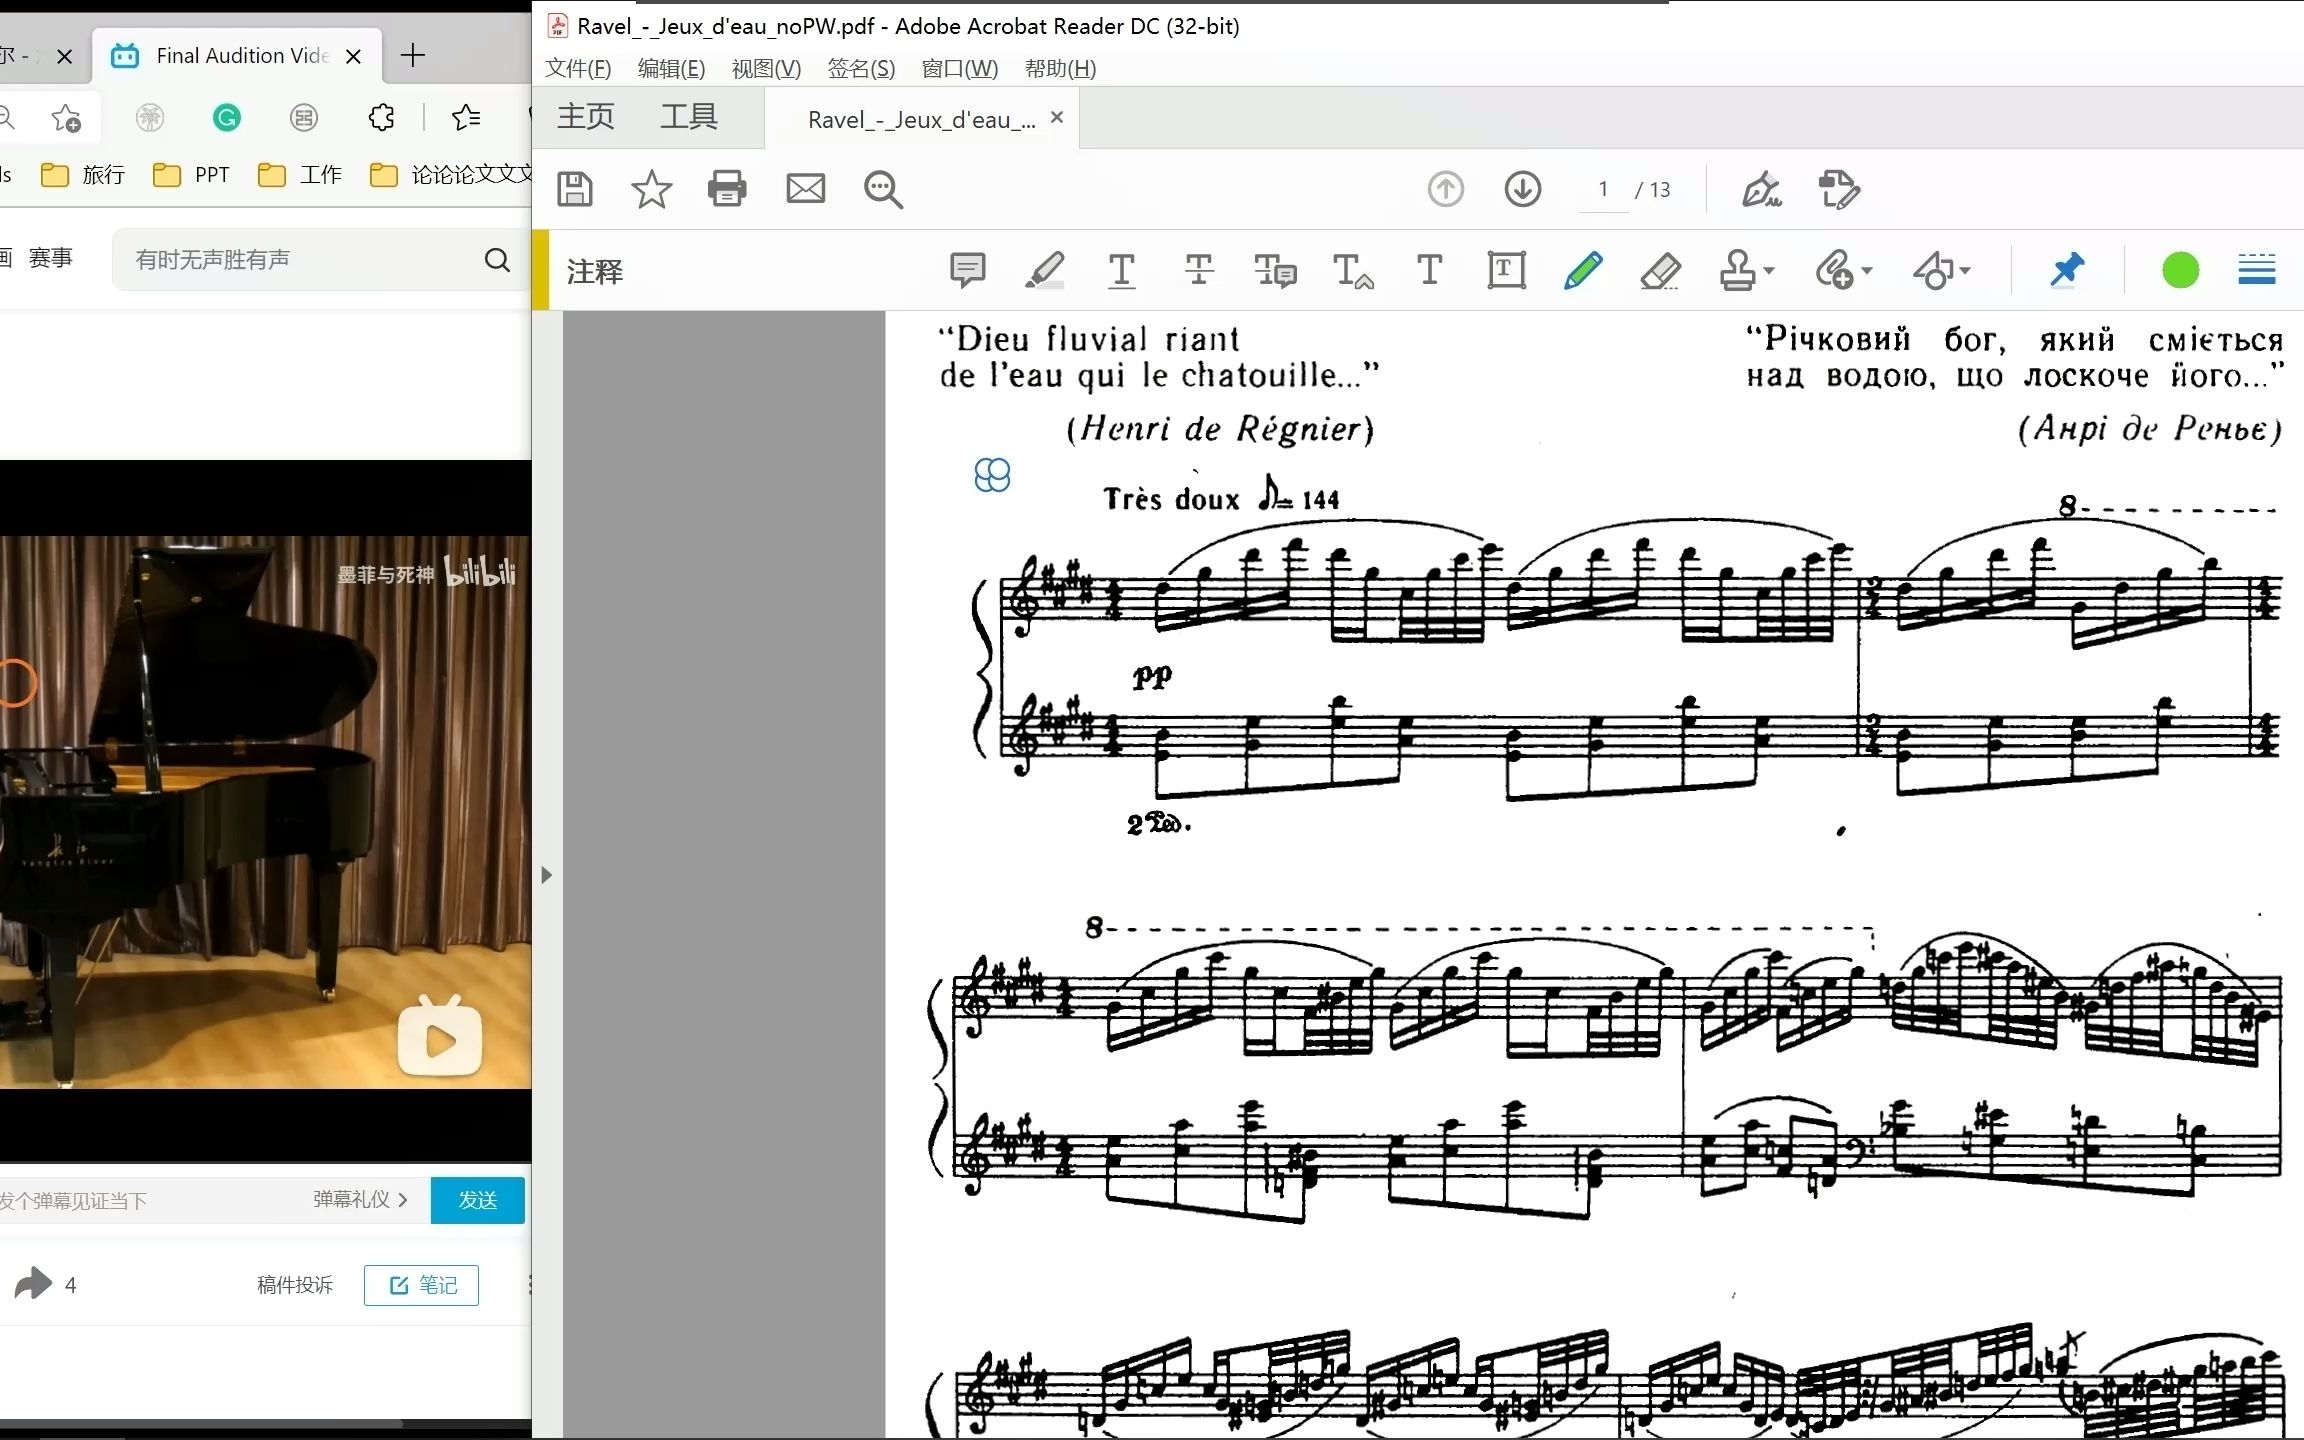Open the 编辑(E) menu

pos(671,69)
